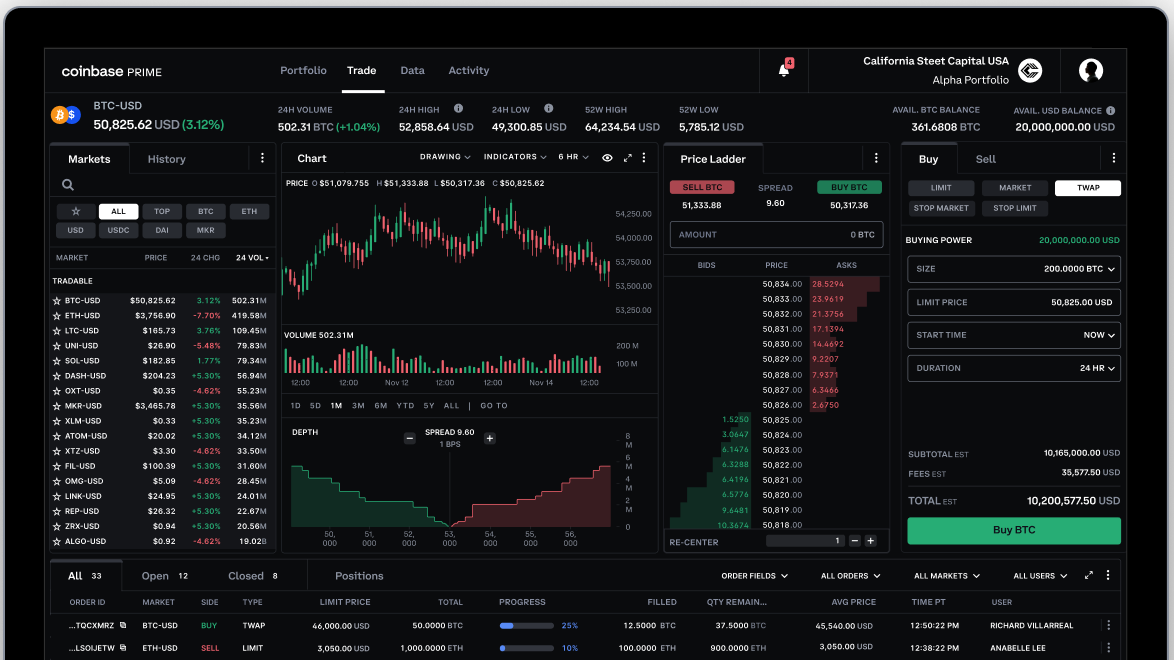Click BUY BTC in Price Ladder
This screenshot has height=660, width=1174.
[849, 187]
